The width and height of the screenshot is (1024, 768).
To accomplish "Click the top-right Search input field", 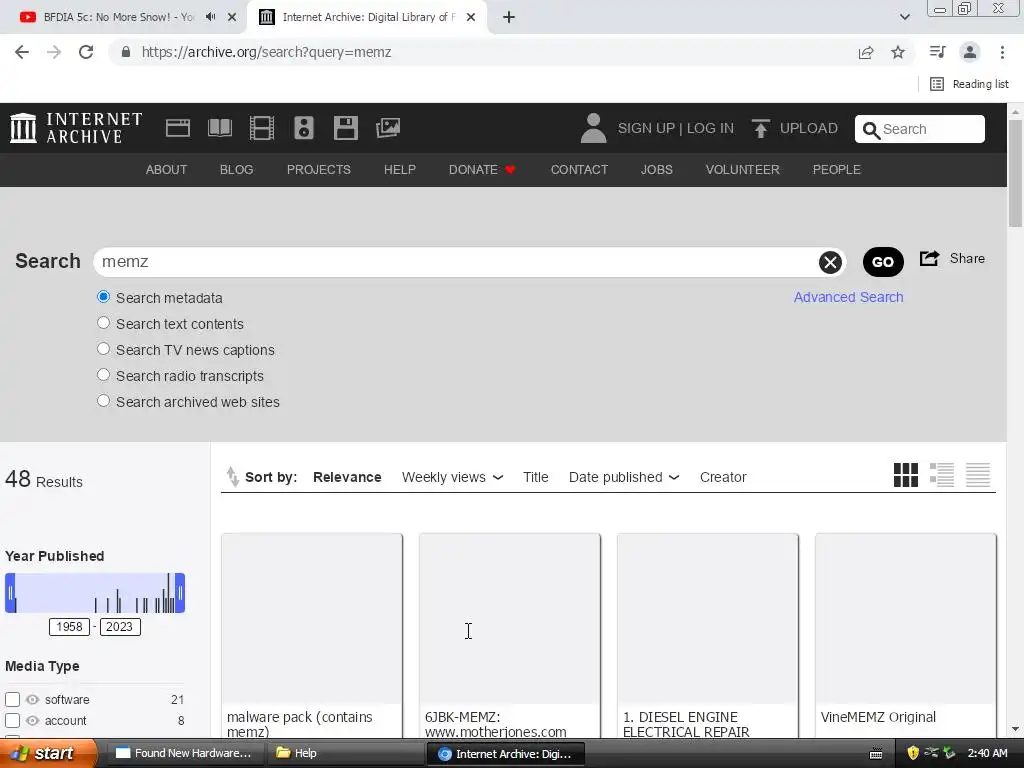I will (x=920, y=129).
